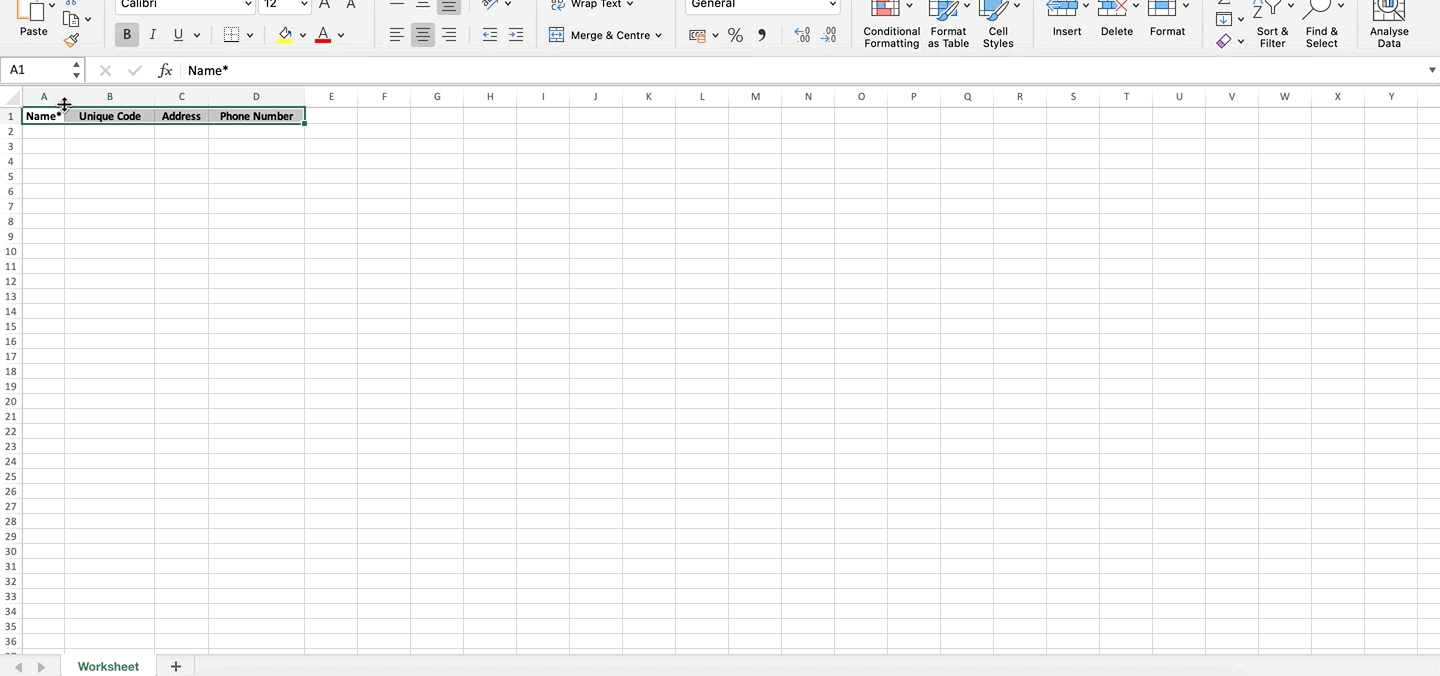Select row 10 header
Screen dimensions: 1440x676
[11, 251]
